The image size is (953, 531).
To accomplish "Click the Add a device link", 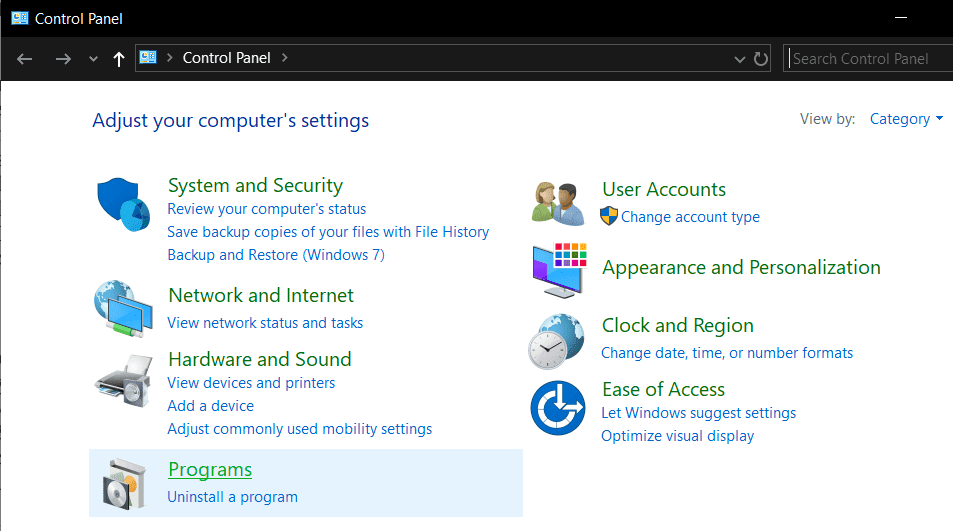I will tap(210, 406).
